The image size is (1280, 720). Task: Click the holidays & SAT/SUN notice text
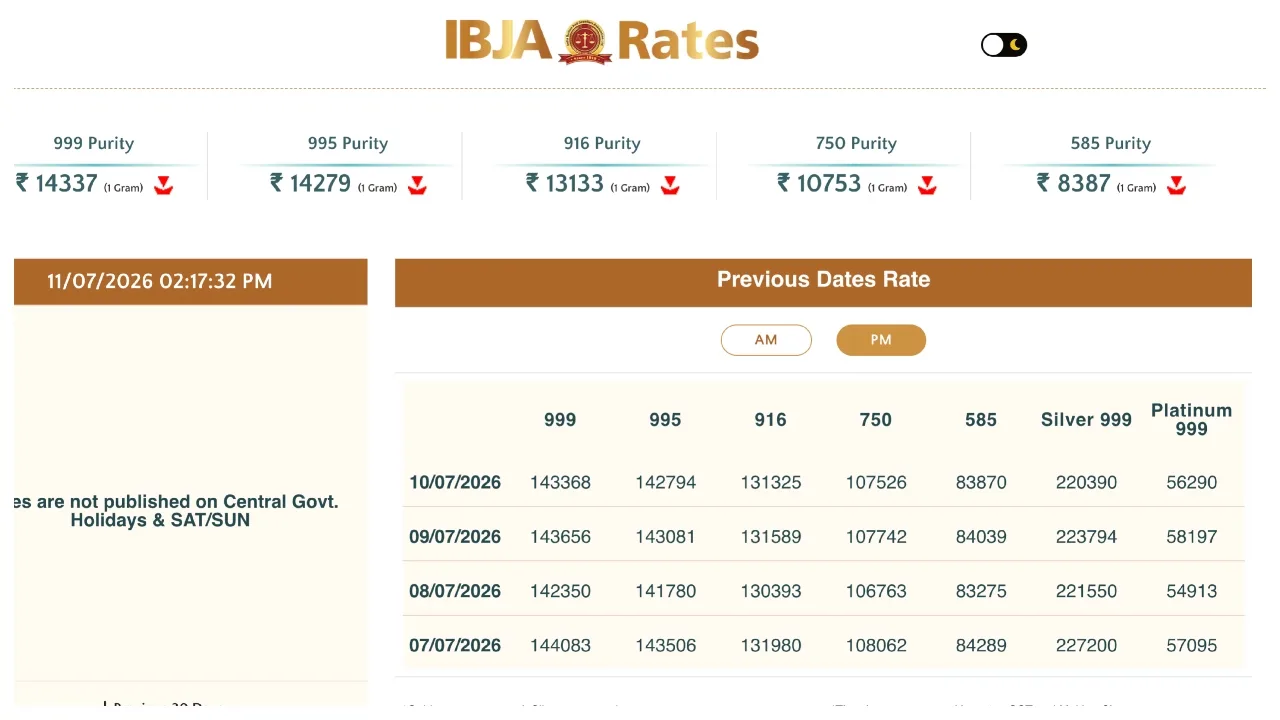pos(176,511)
